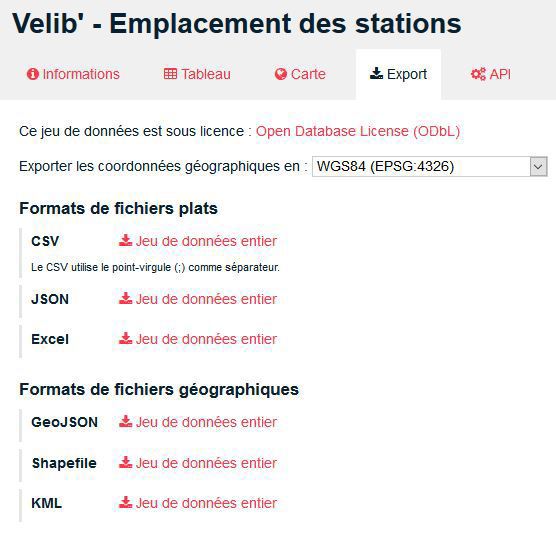
Task: Open the Open Database License (ODbL) link
Action: 358,131
